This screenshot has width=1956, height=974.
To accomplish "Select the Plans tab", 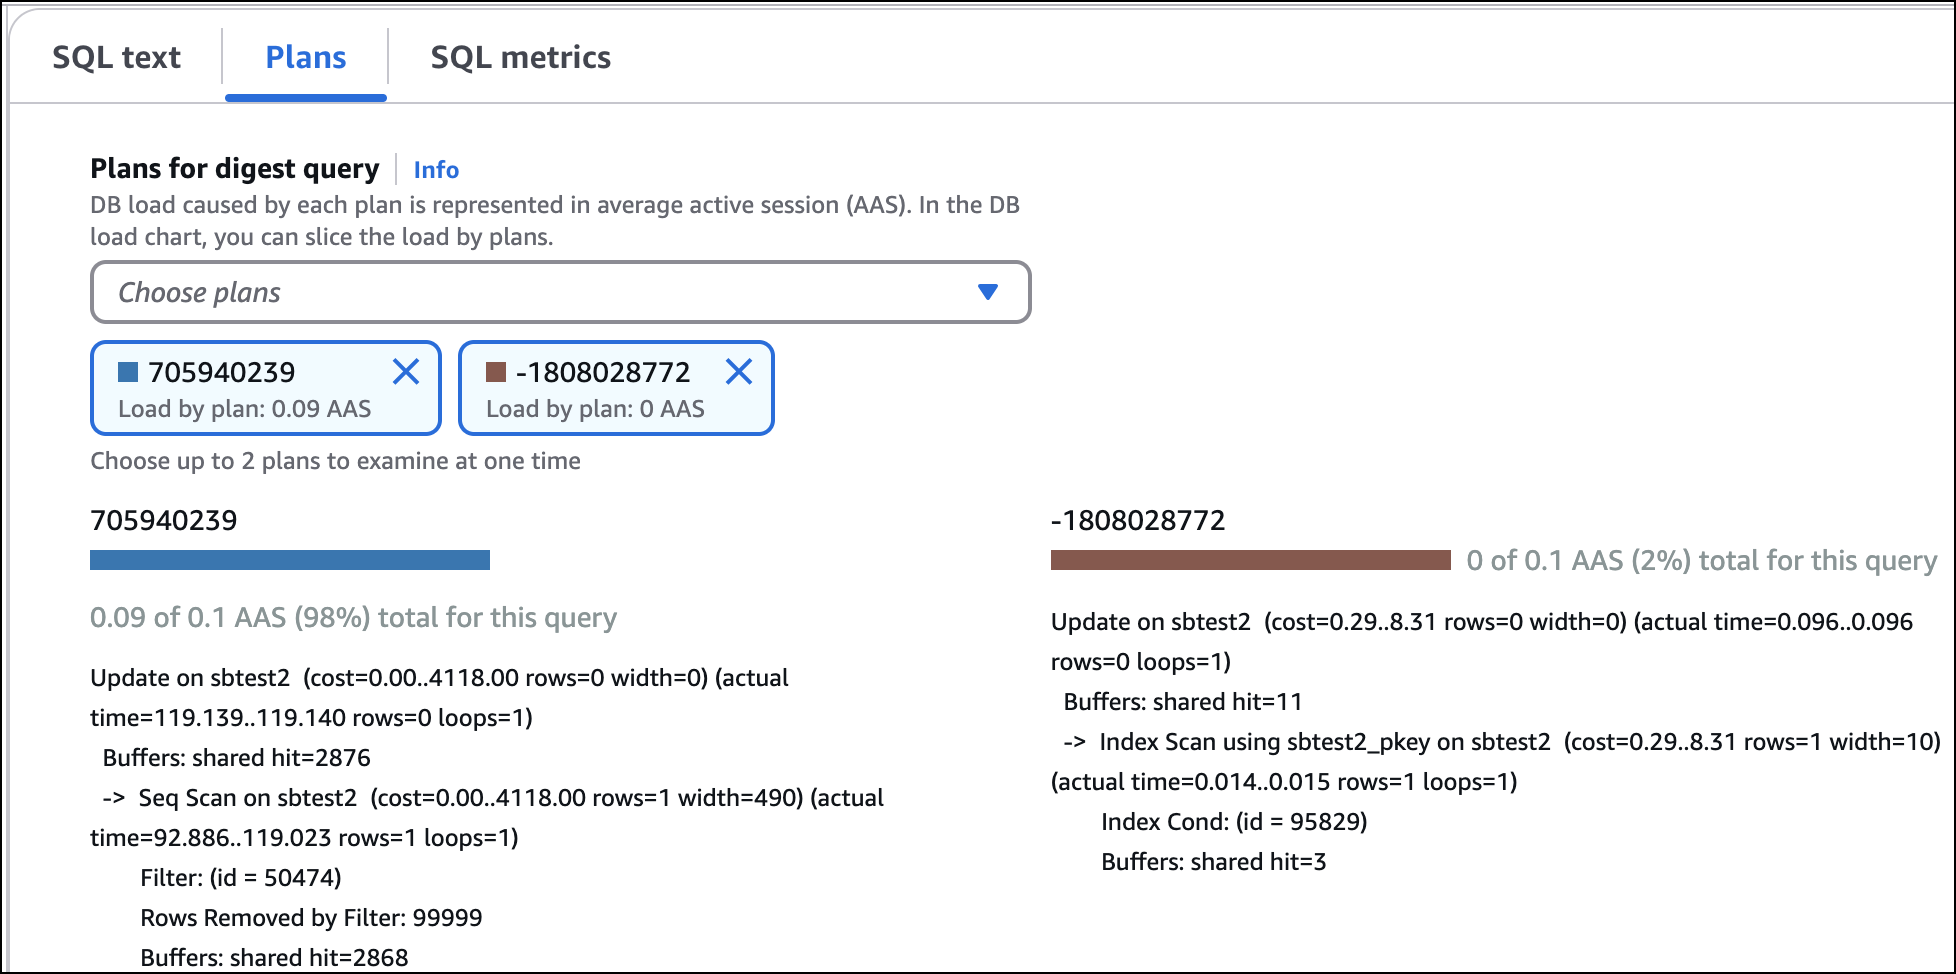I will [305, 57].
